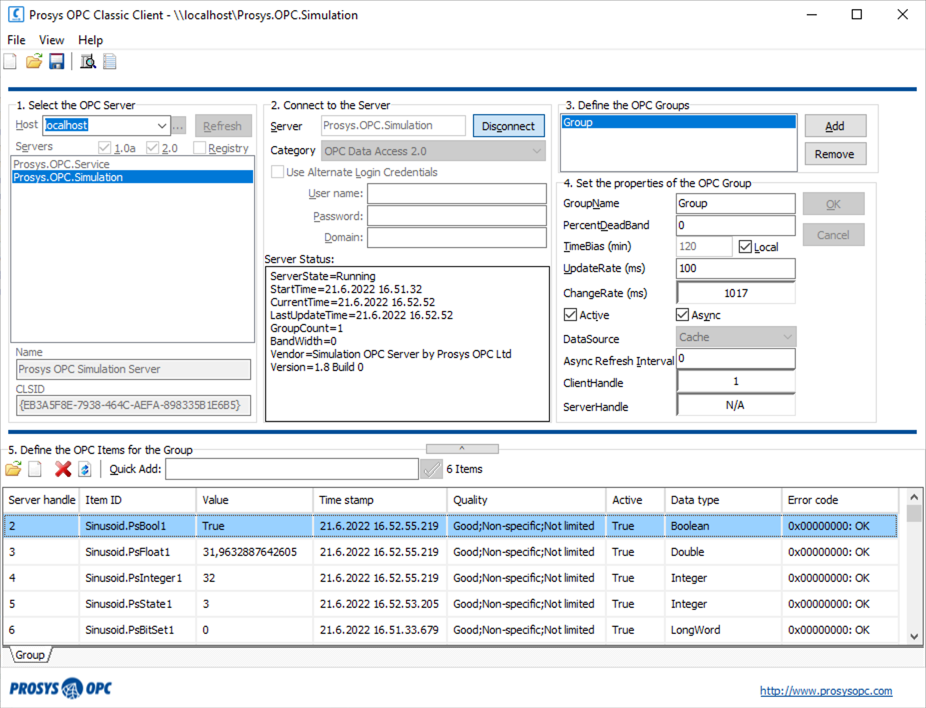Click the PercentDeadBand input field

(x=736, y=225)
